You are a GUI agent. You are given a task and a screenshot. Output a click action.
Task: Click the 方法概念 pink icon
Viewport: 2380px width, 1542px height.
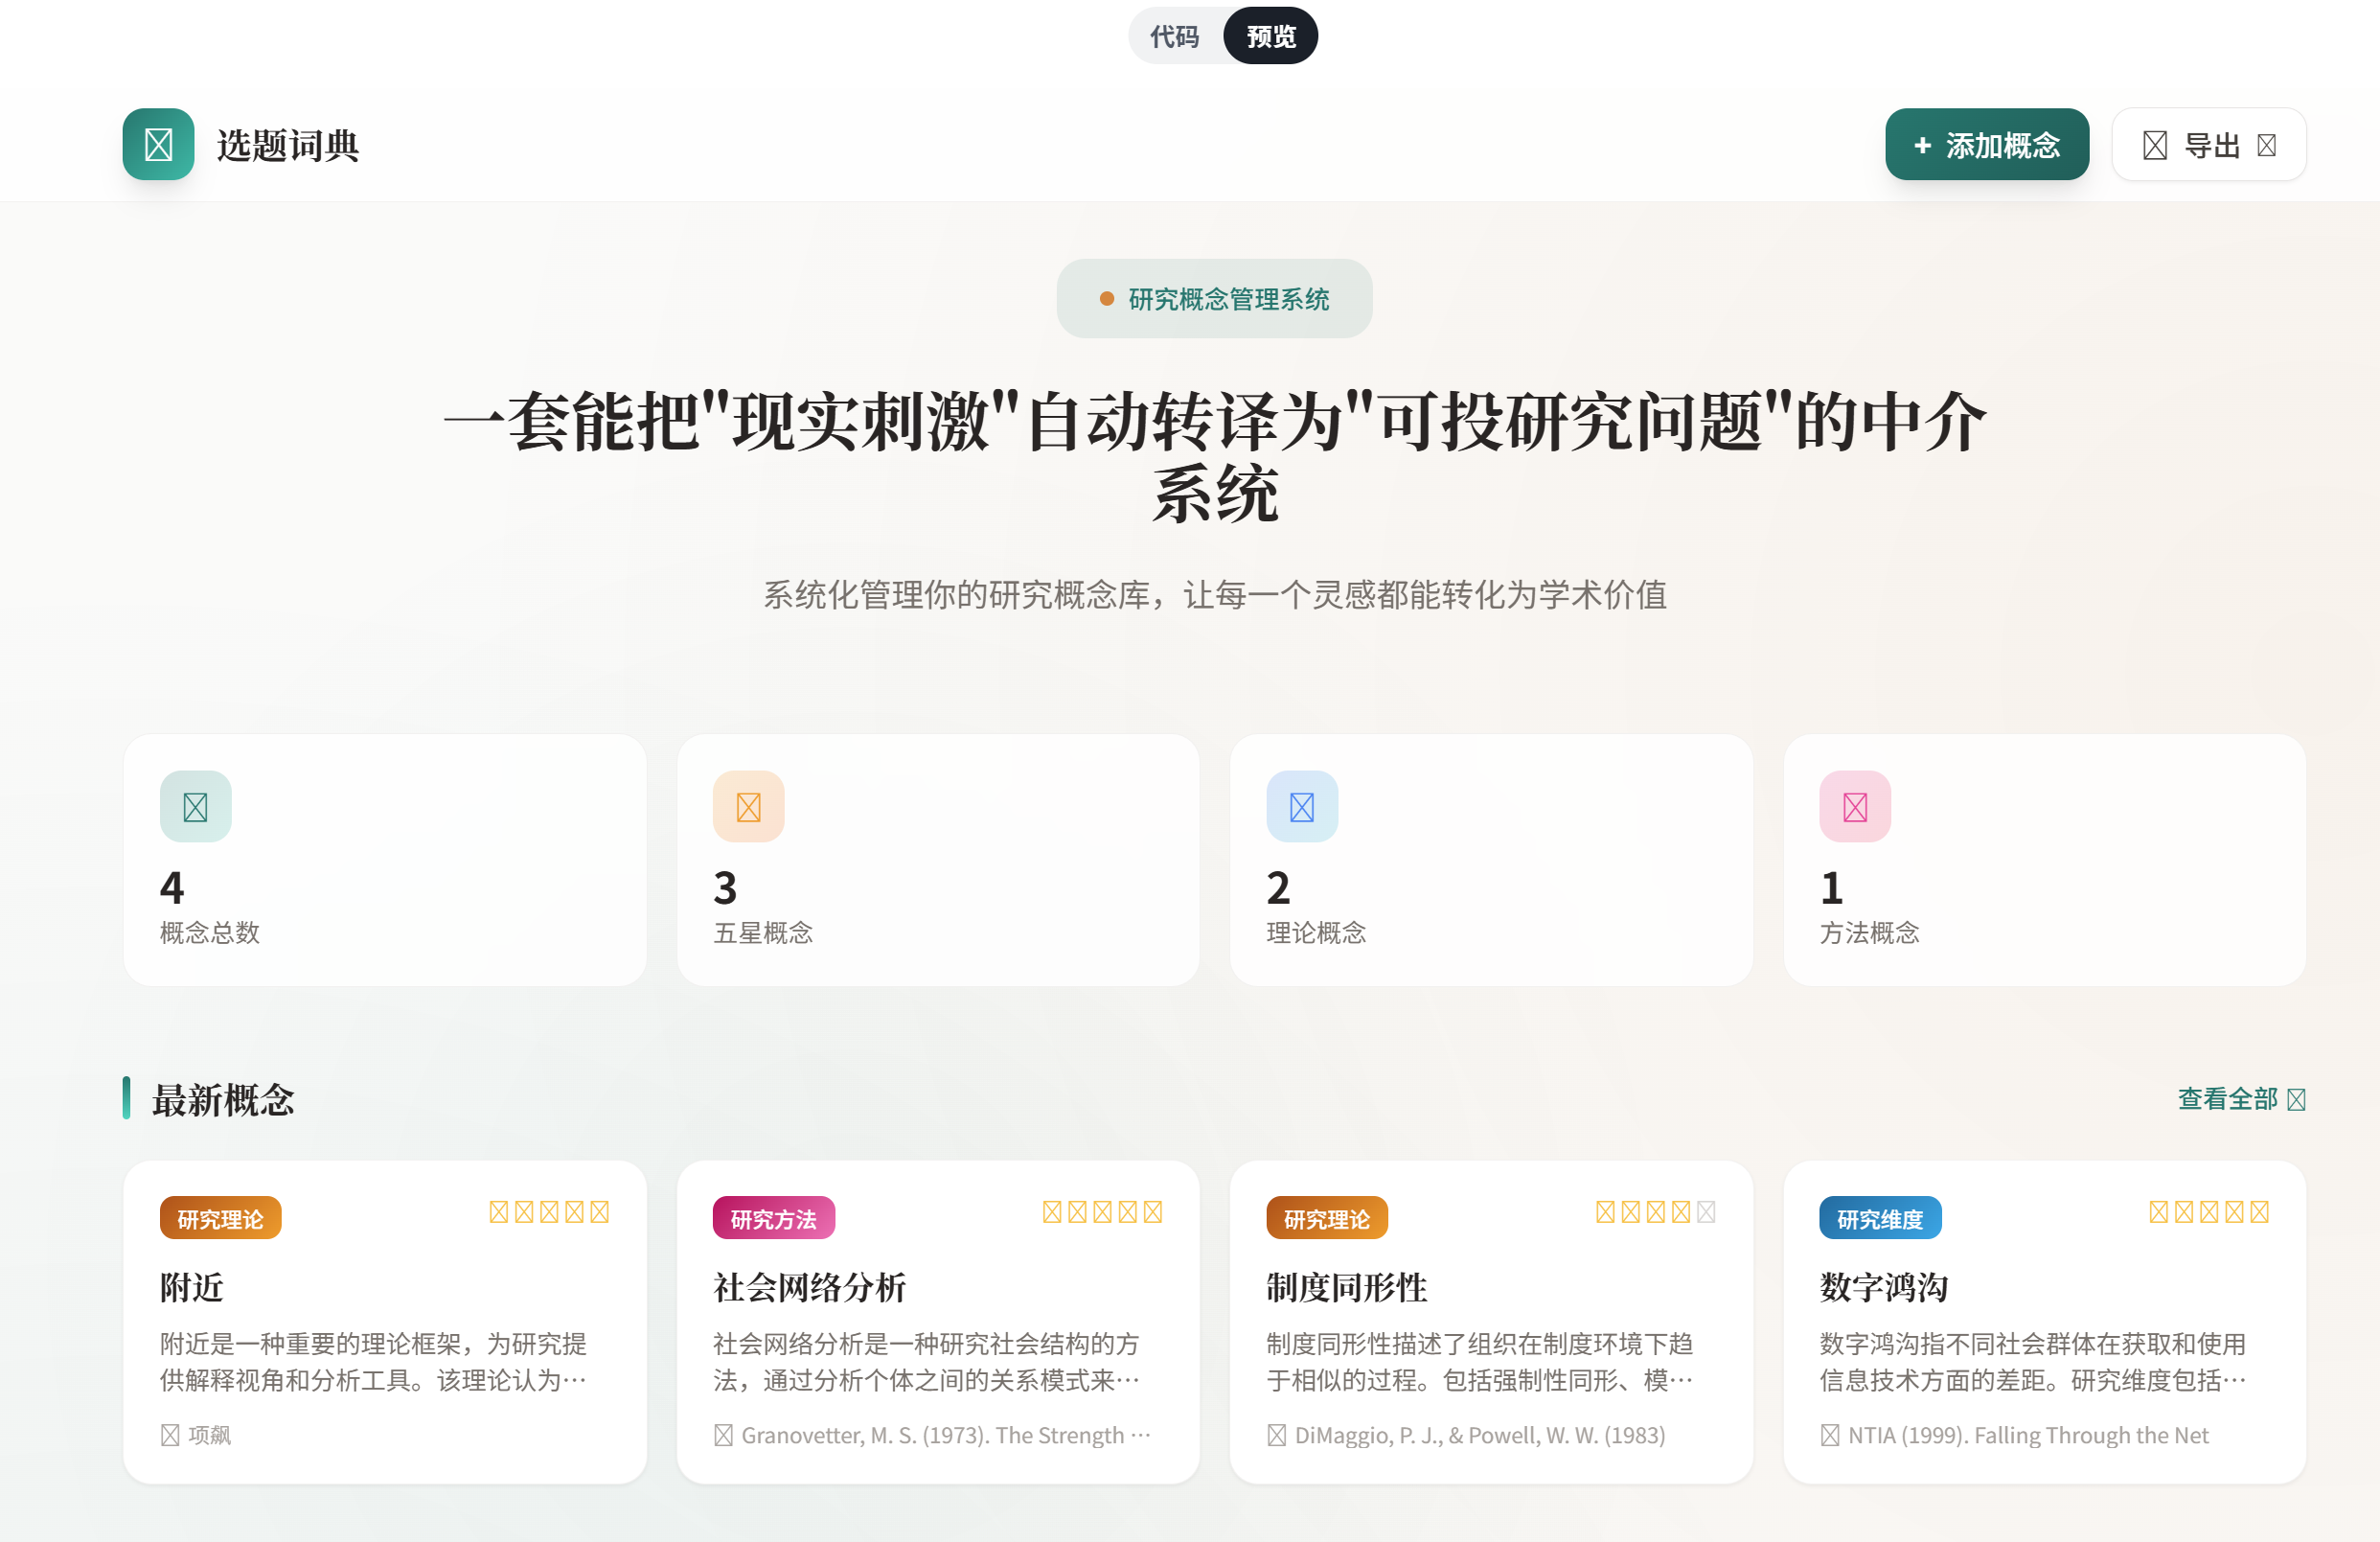point(1854,806)
